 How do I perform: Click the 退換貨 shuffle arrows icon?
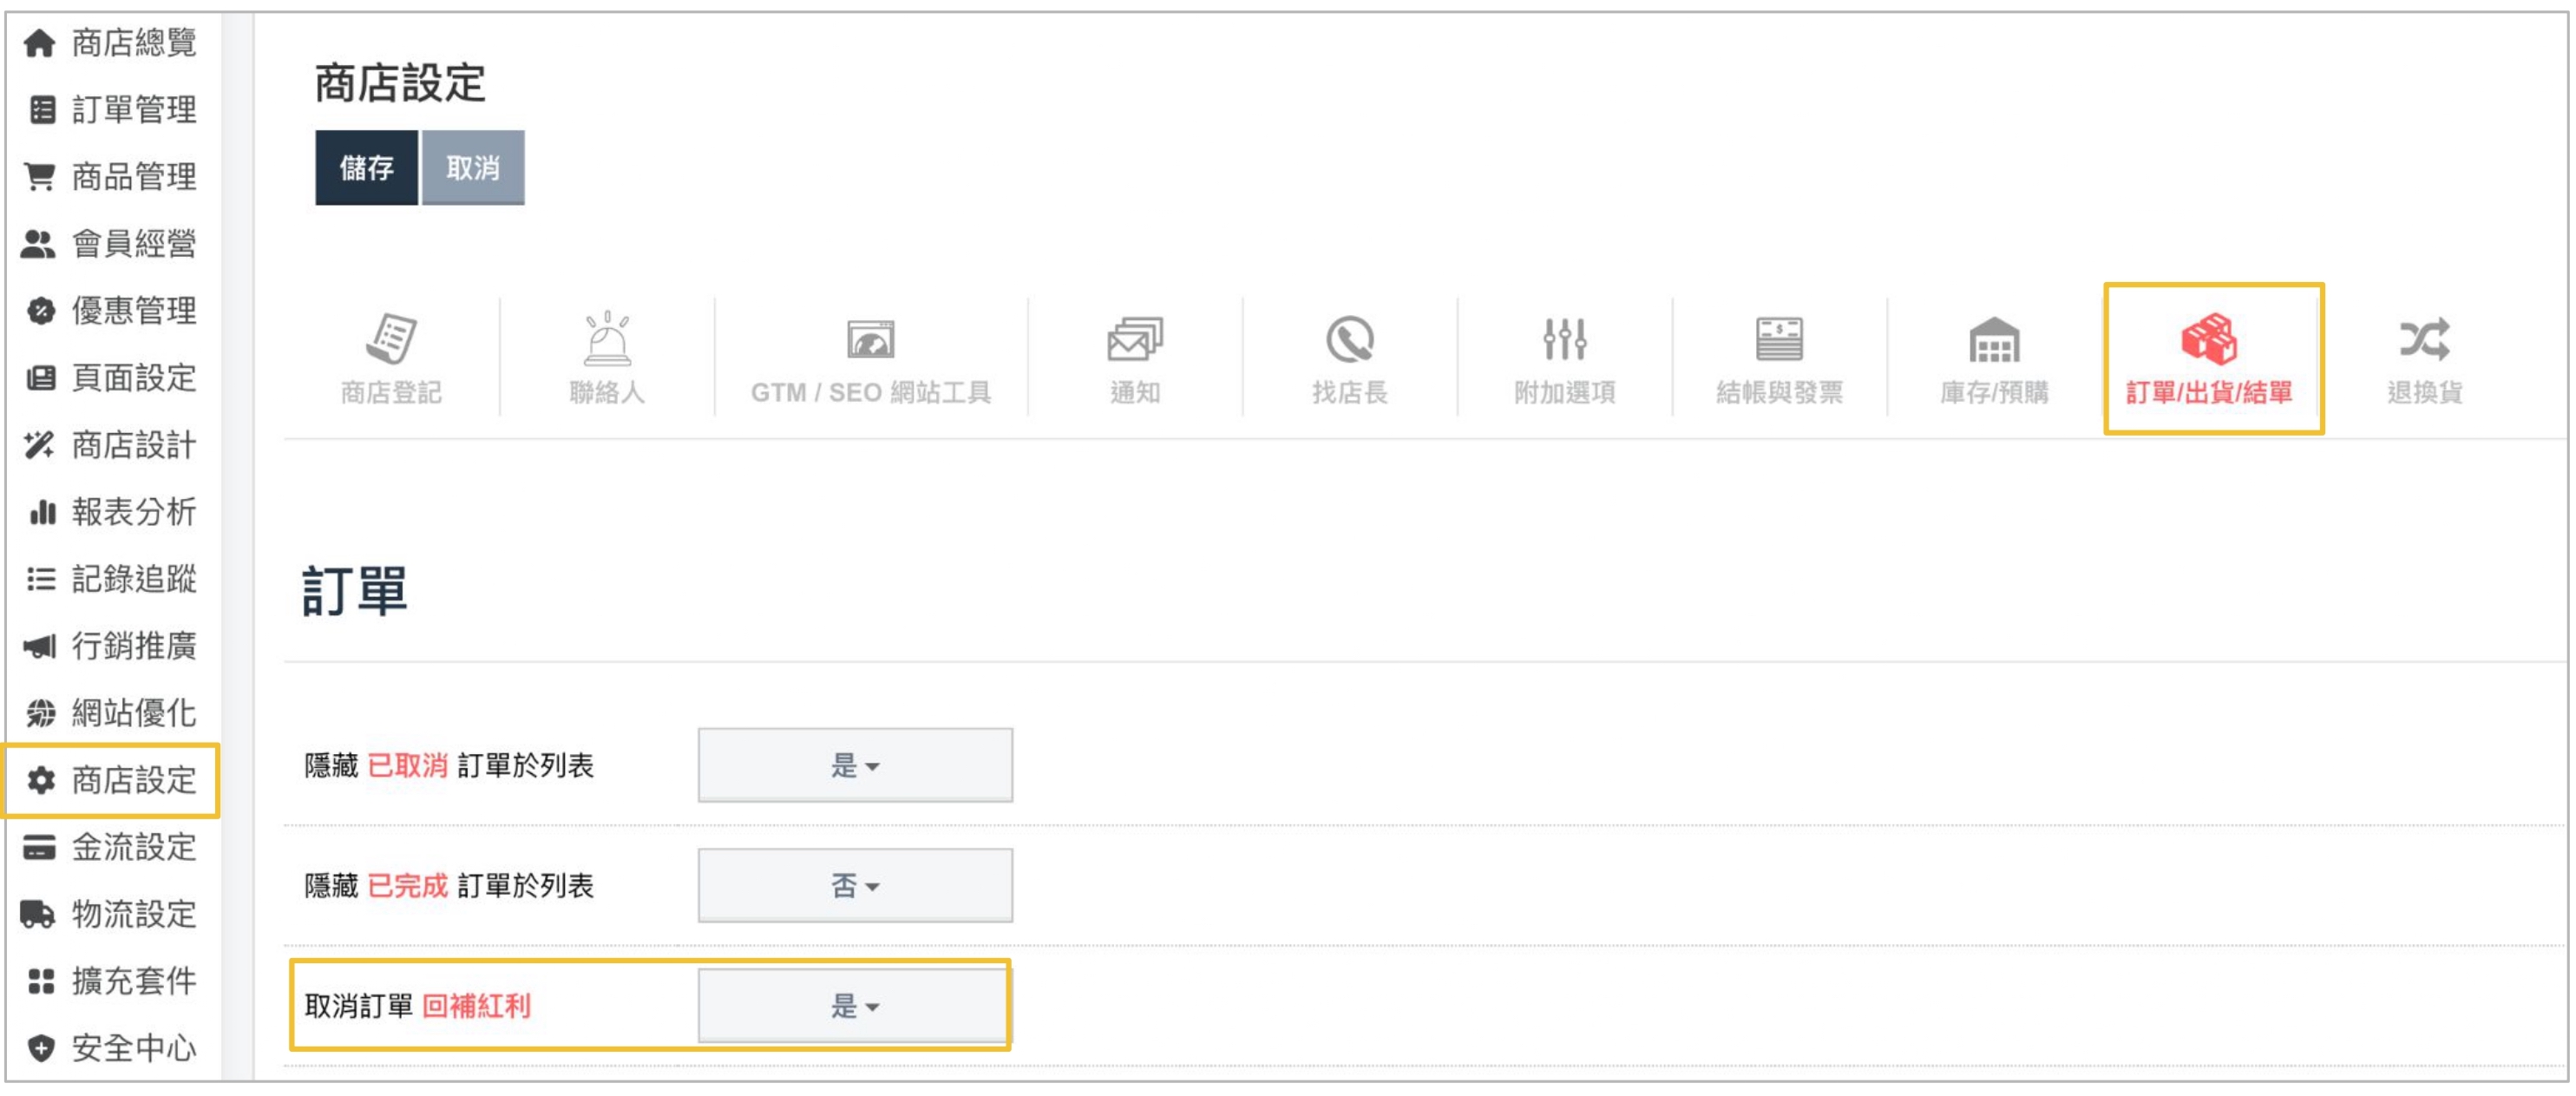click(2424, 340)
